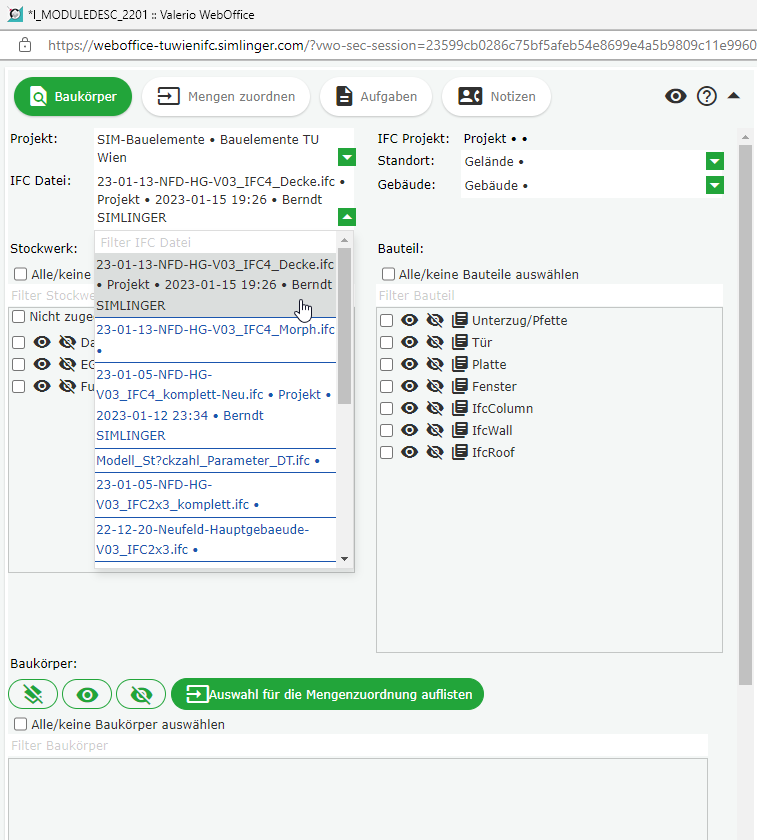The height and width of the screenshot is (840, 757).
Task: Hide the Platte component with crossed-eye icon
Action: click(434, 364)
